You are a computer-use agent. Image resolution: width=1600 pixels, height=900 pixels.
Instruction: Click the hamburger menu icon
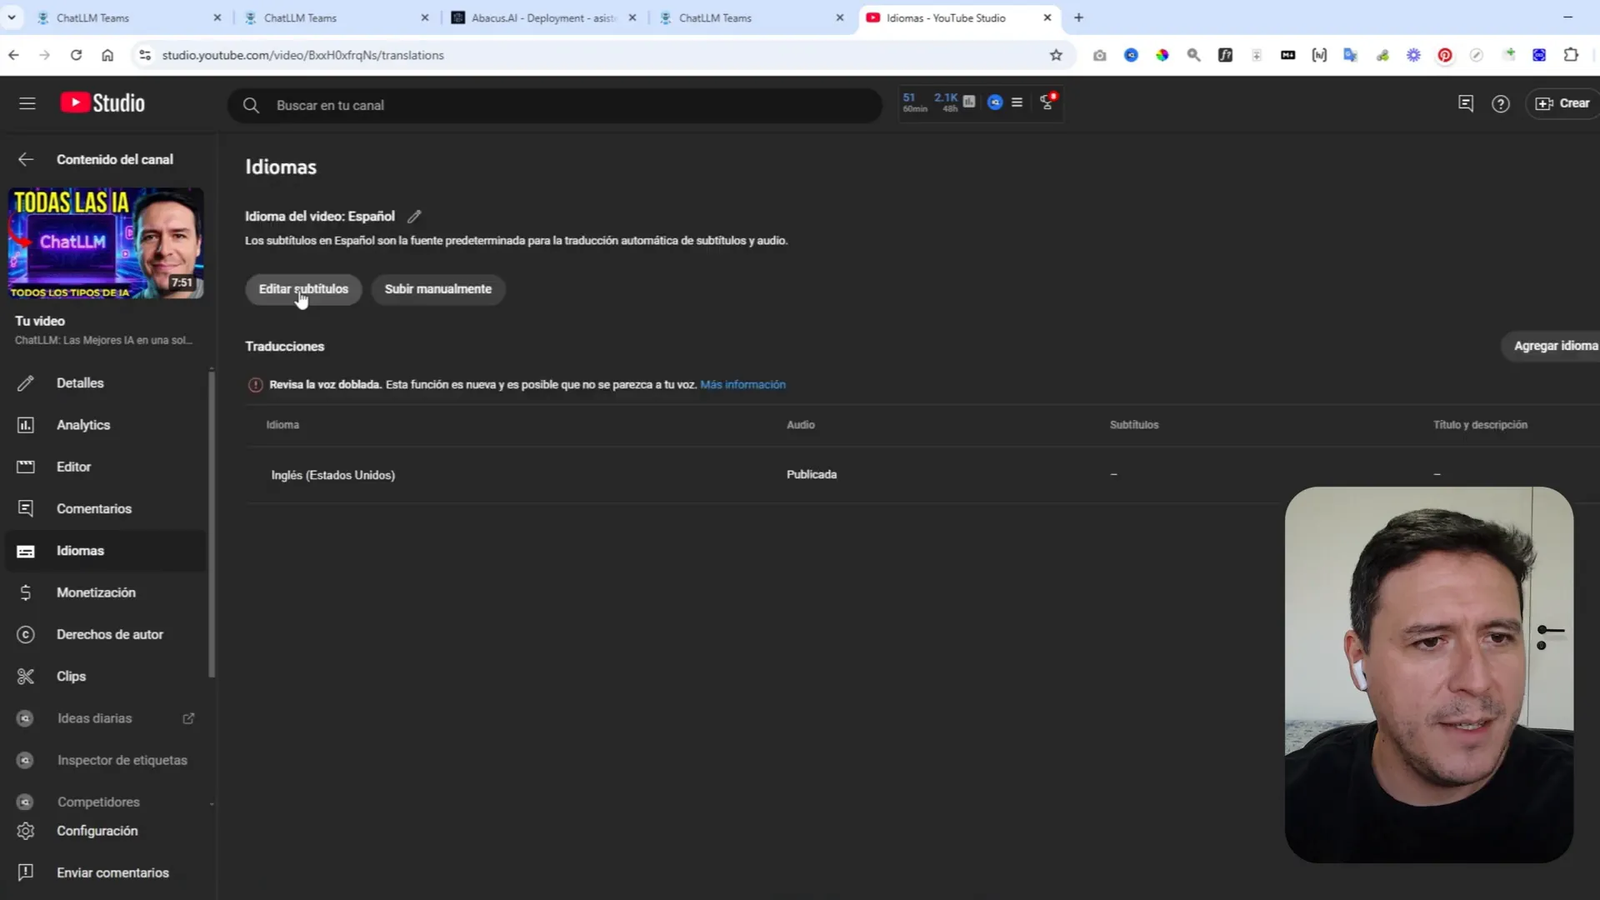pyautogui.click(x=27, y=103)
